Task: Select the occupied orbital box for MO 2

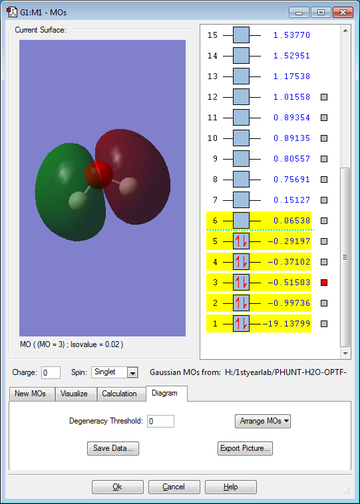Action: coord(241,303)
